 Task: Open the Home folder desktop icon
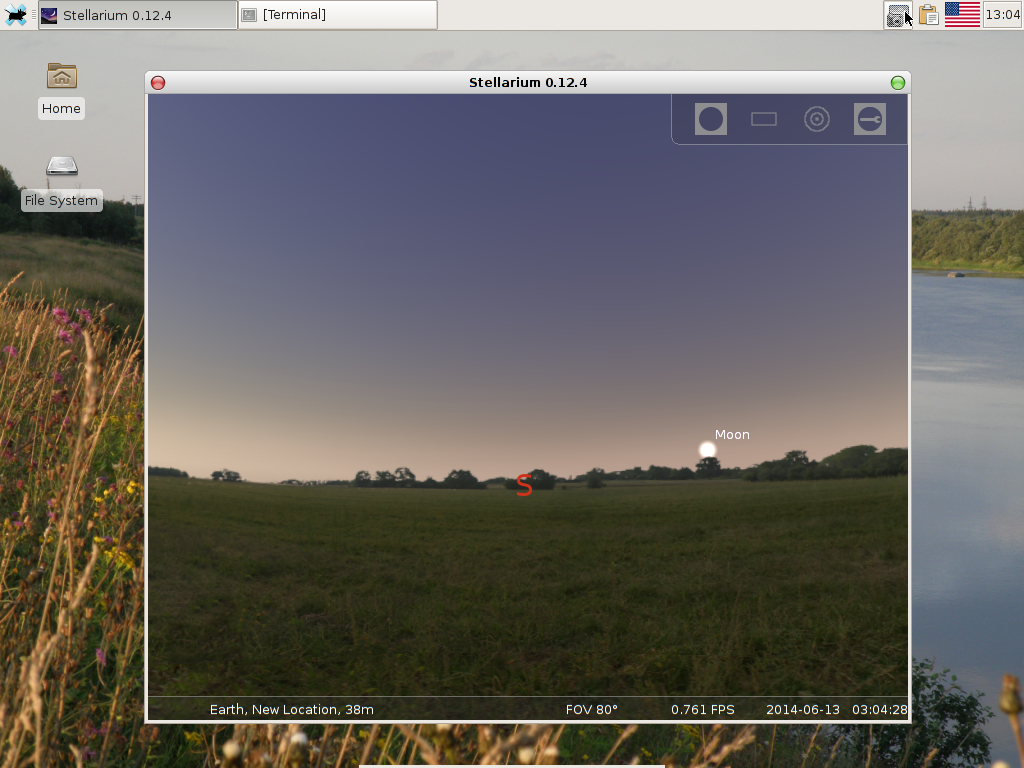[61, 91]
